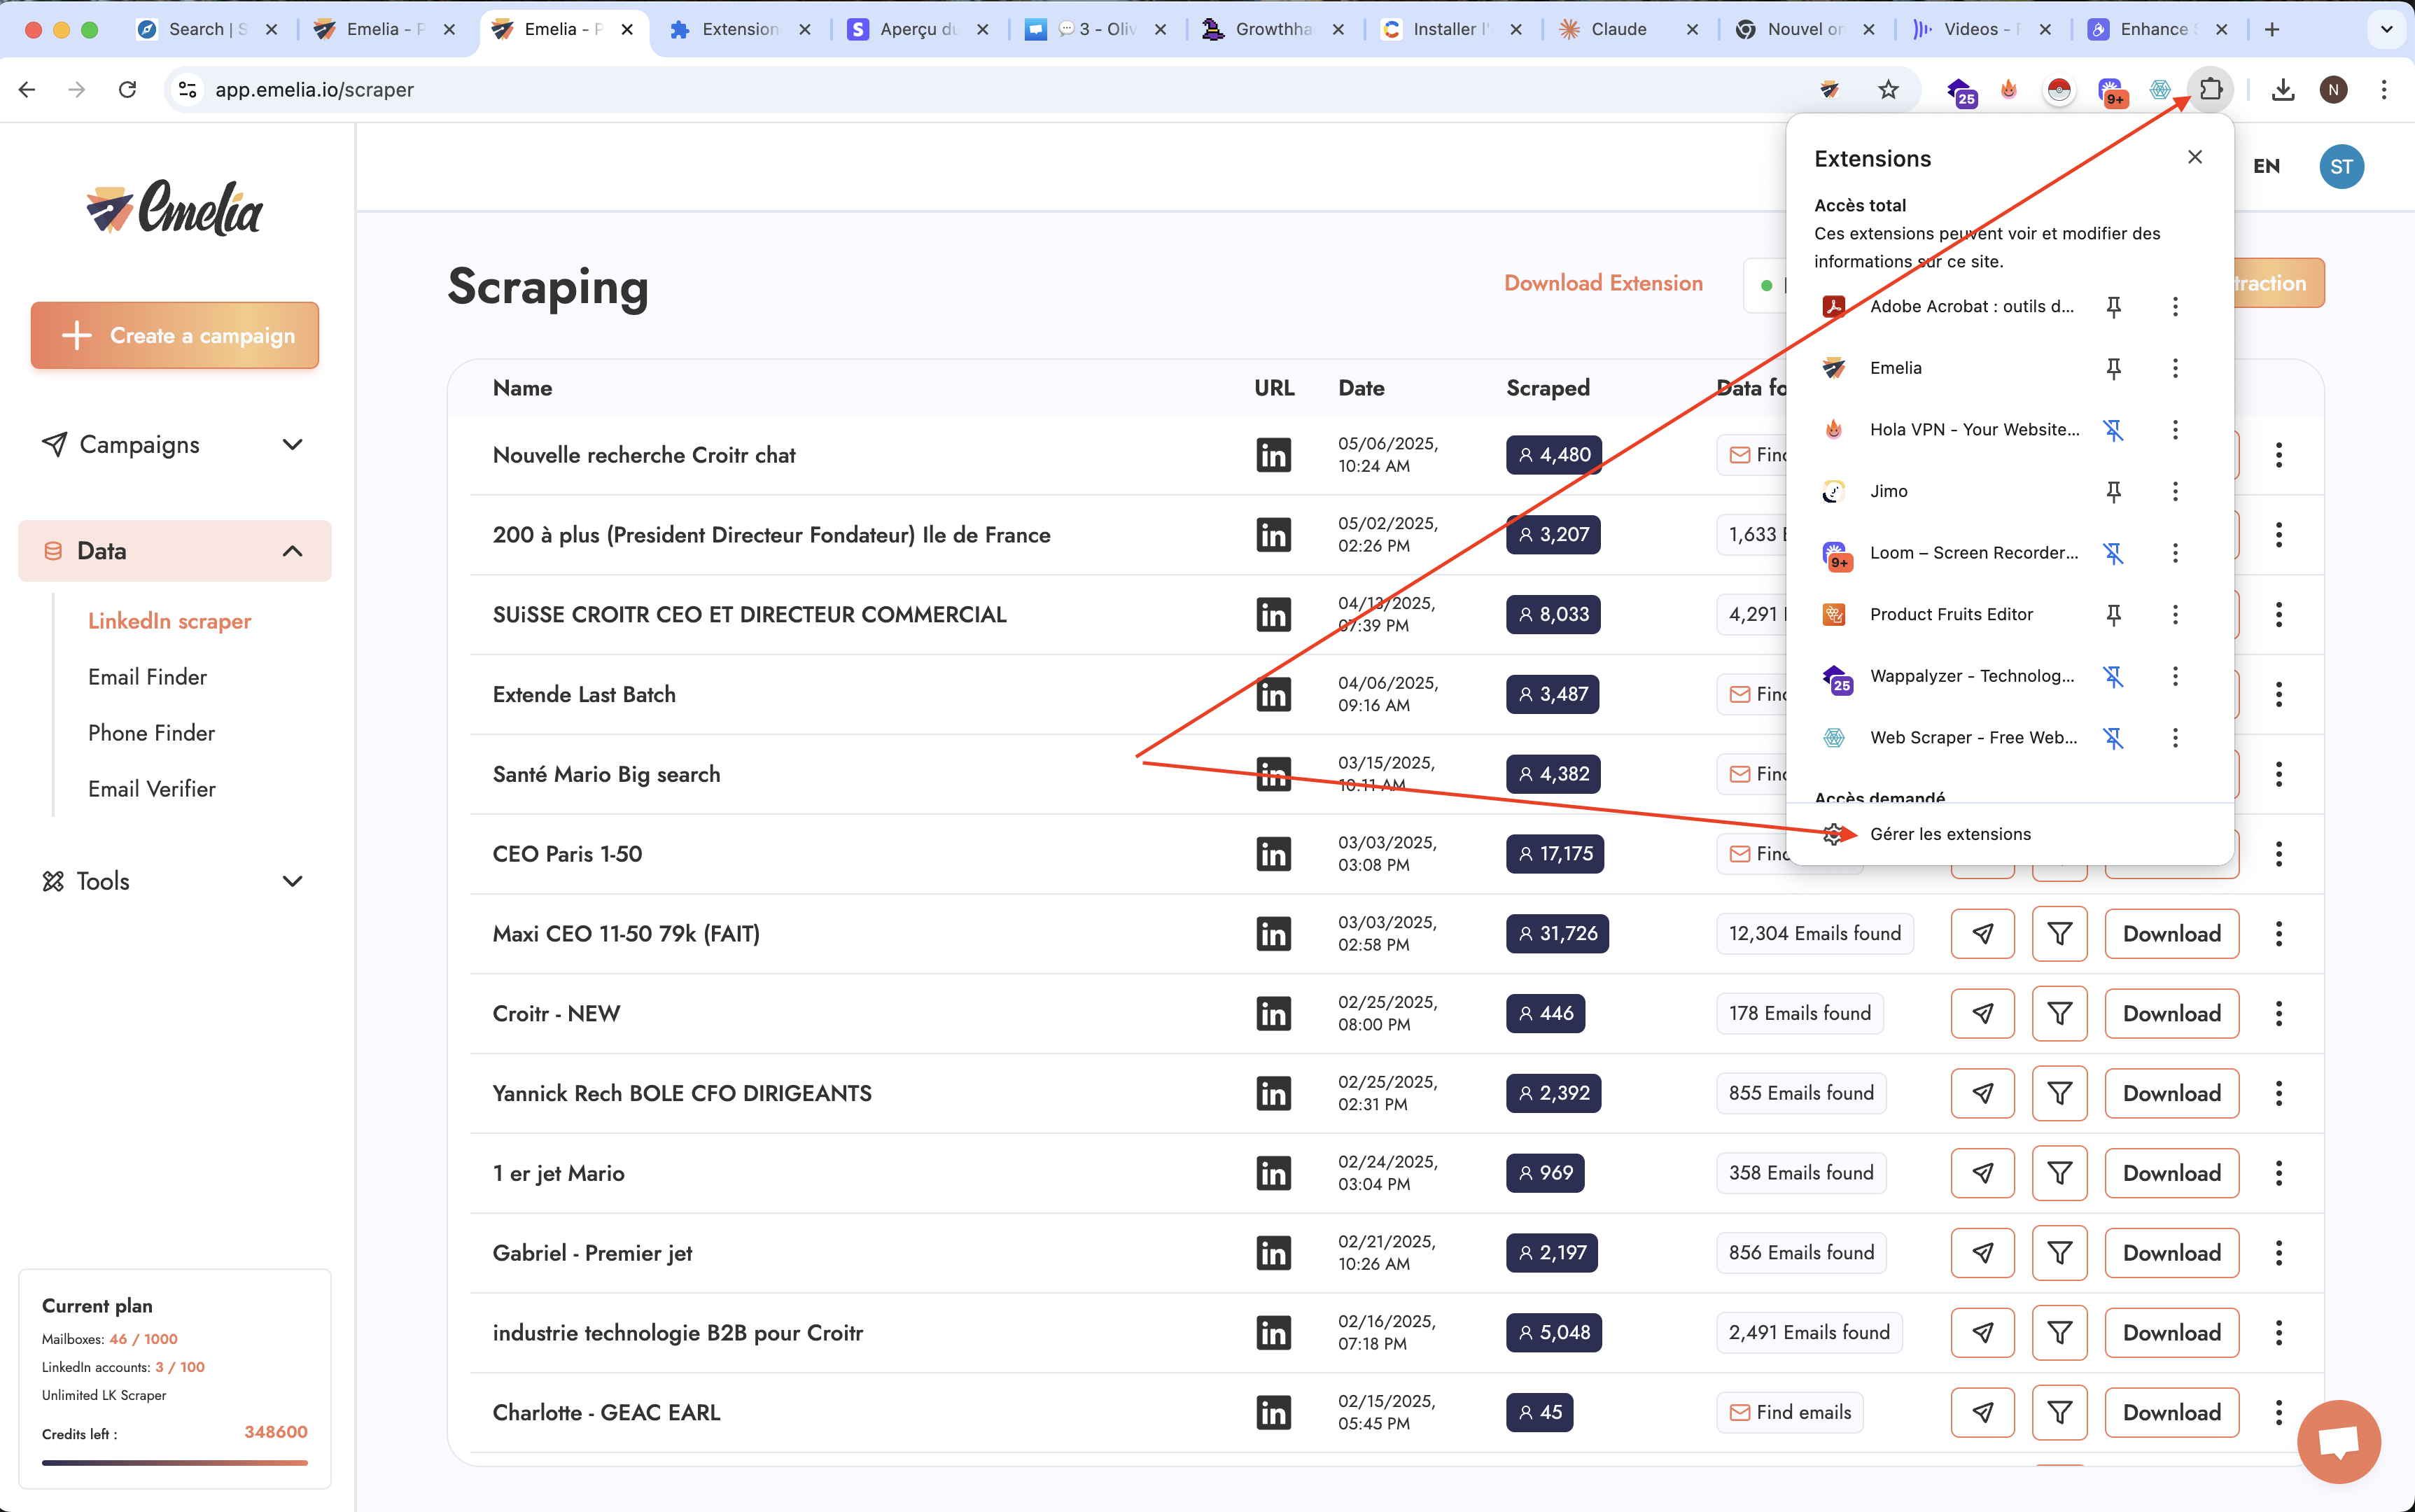Screen dimensions: 2415x1512
Task: Open Gérer les extensions
Action: coord(1950,833)
